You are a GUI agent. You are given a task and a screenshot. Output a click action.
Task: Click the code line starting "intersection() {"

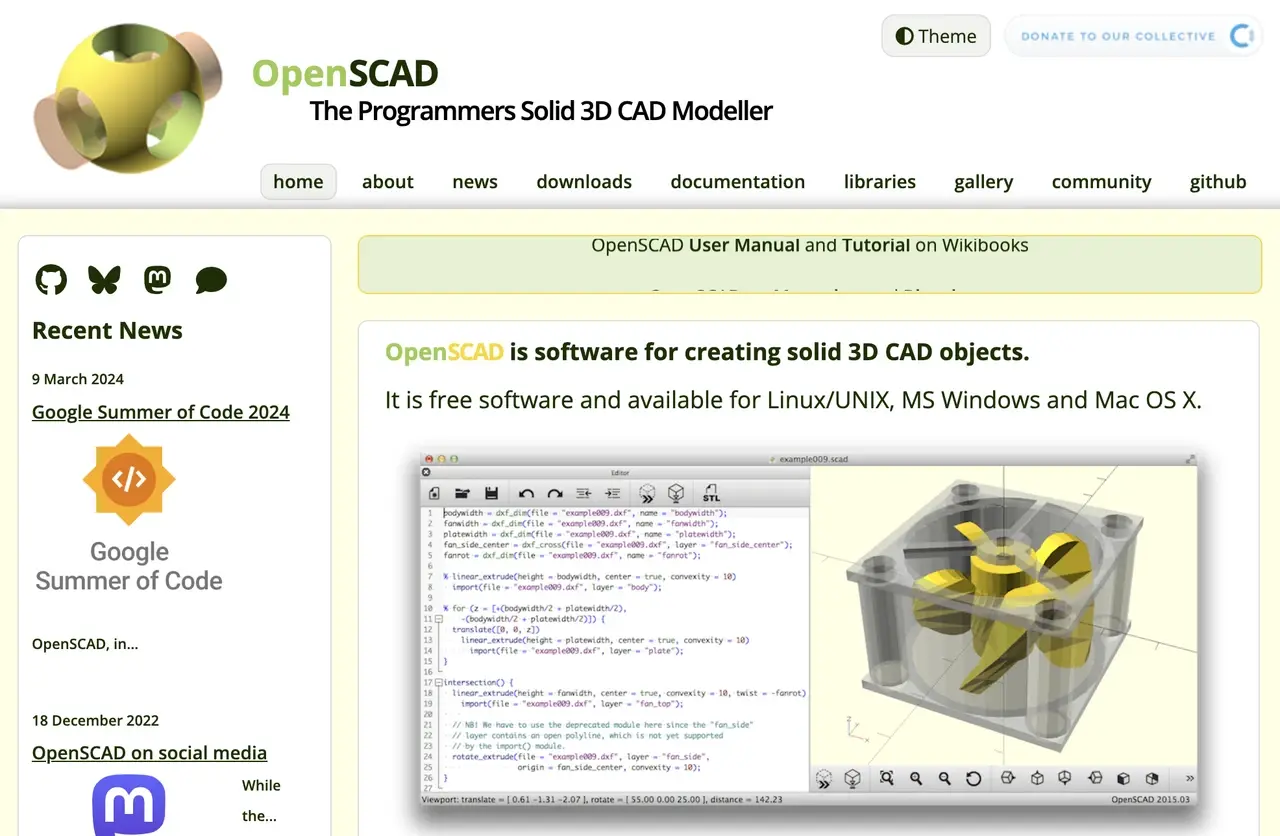click(x=478, y=682)
